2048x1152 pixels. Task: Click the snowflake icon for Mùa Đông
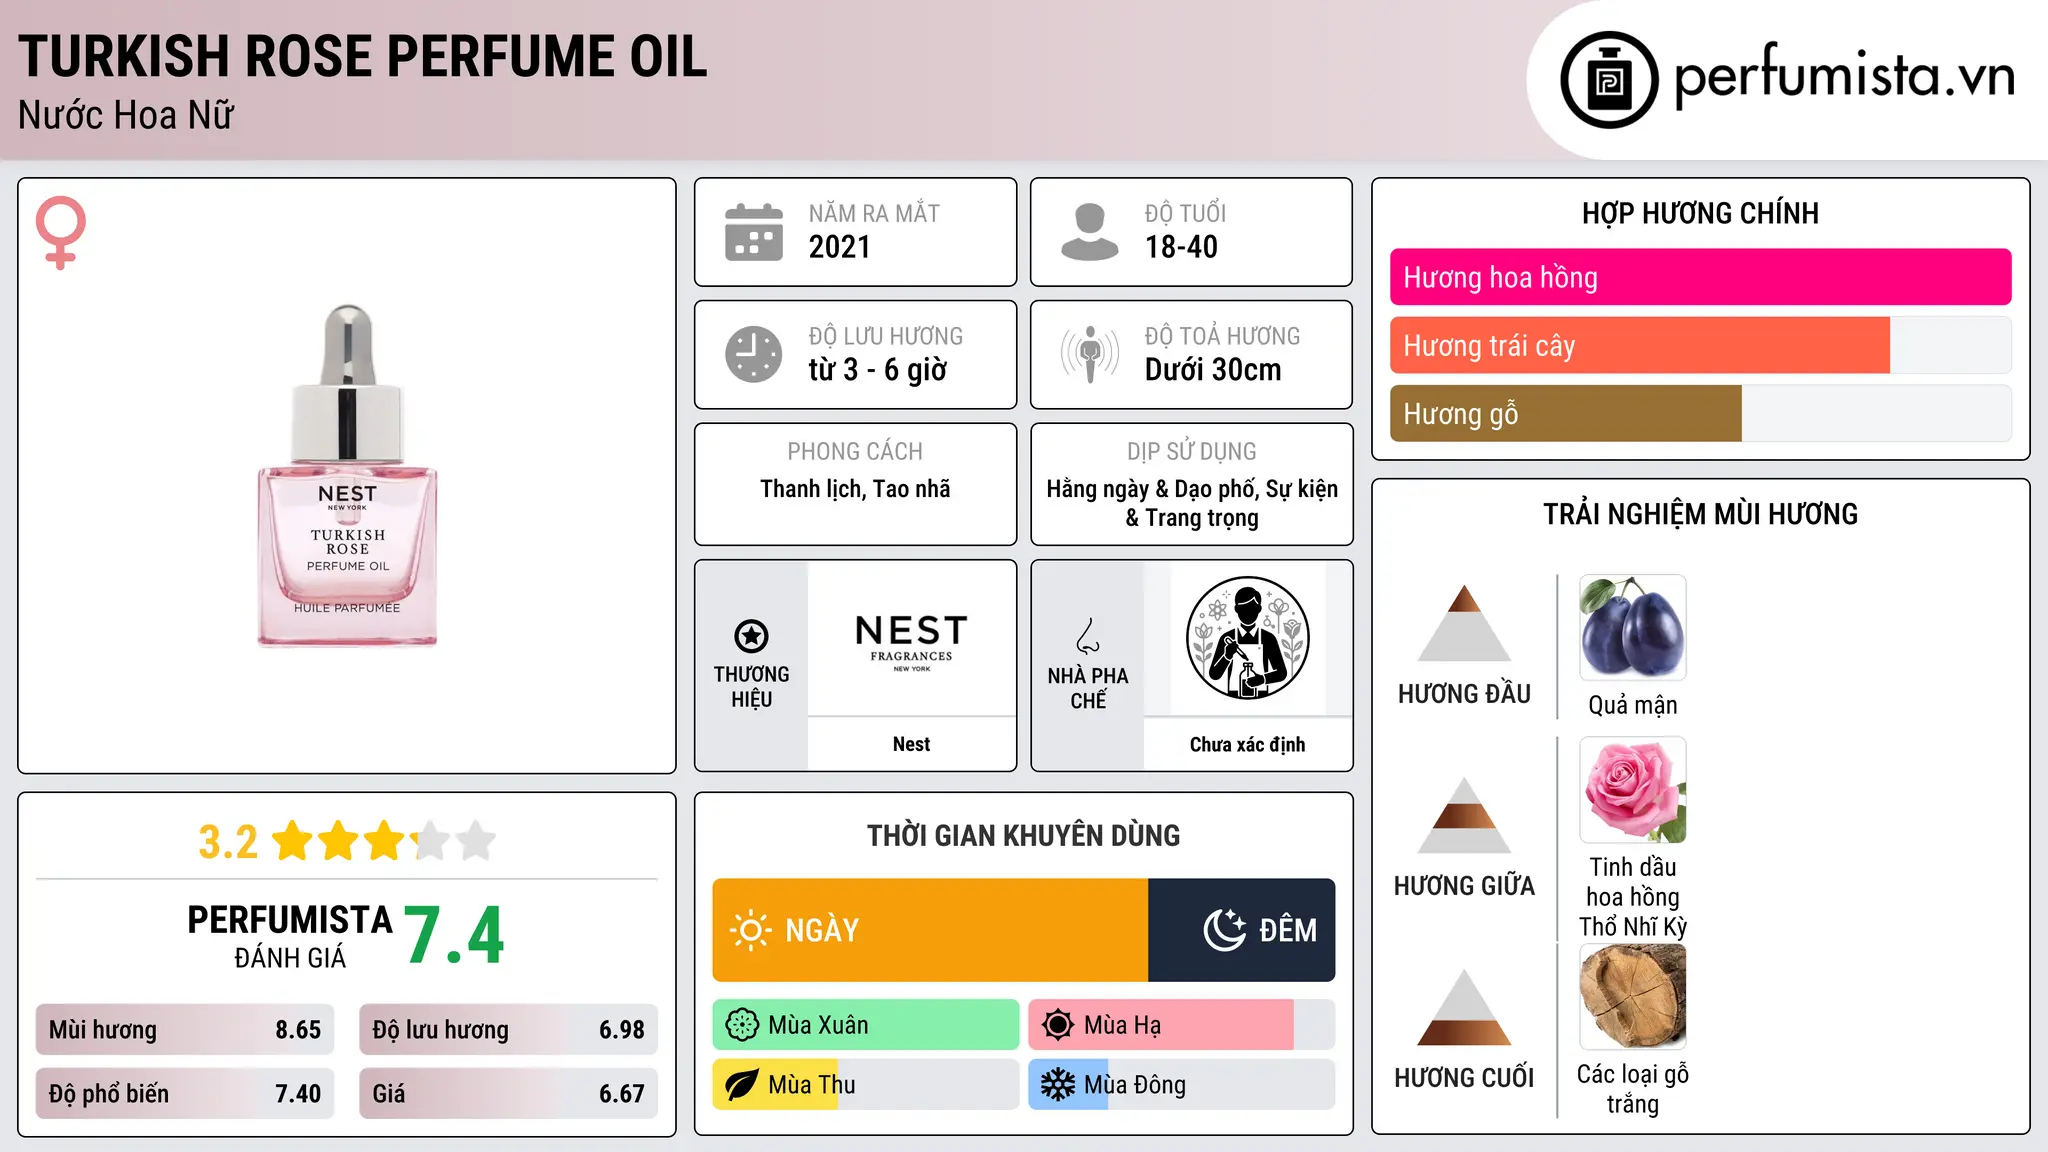click(x=1058, y=1085)
